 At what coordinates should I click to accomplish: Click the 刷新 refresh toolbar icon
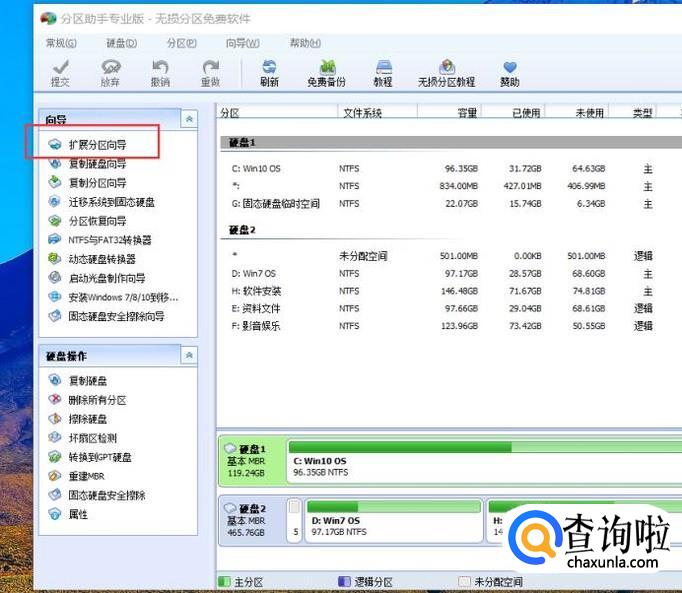(269, 73)
